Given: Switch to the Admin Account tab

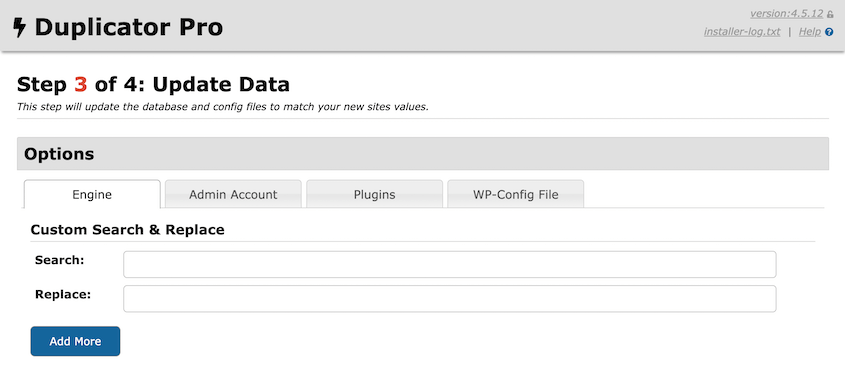Looking at the screenshot, I should [233, 195].
